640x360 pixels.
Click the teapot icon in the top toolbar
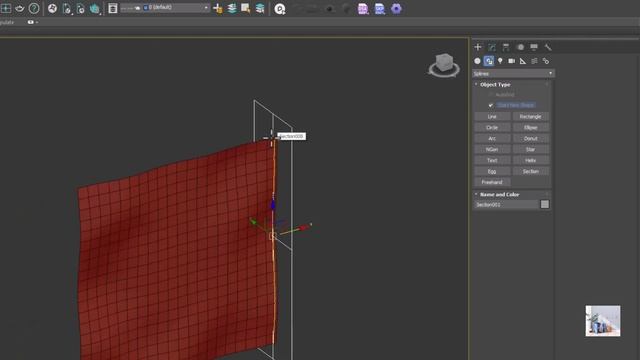coord(20,8)
